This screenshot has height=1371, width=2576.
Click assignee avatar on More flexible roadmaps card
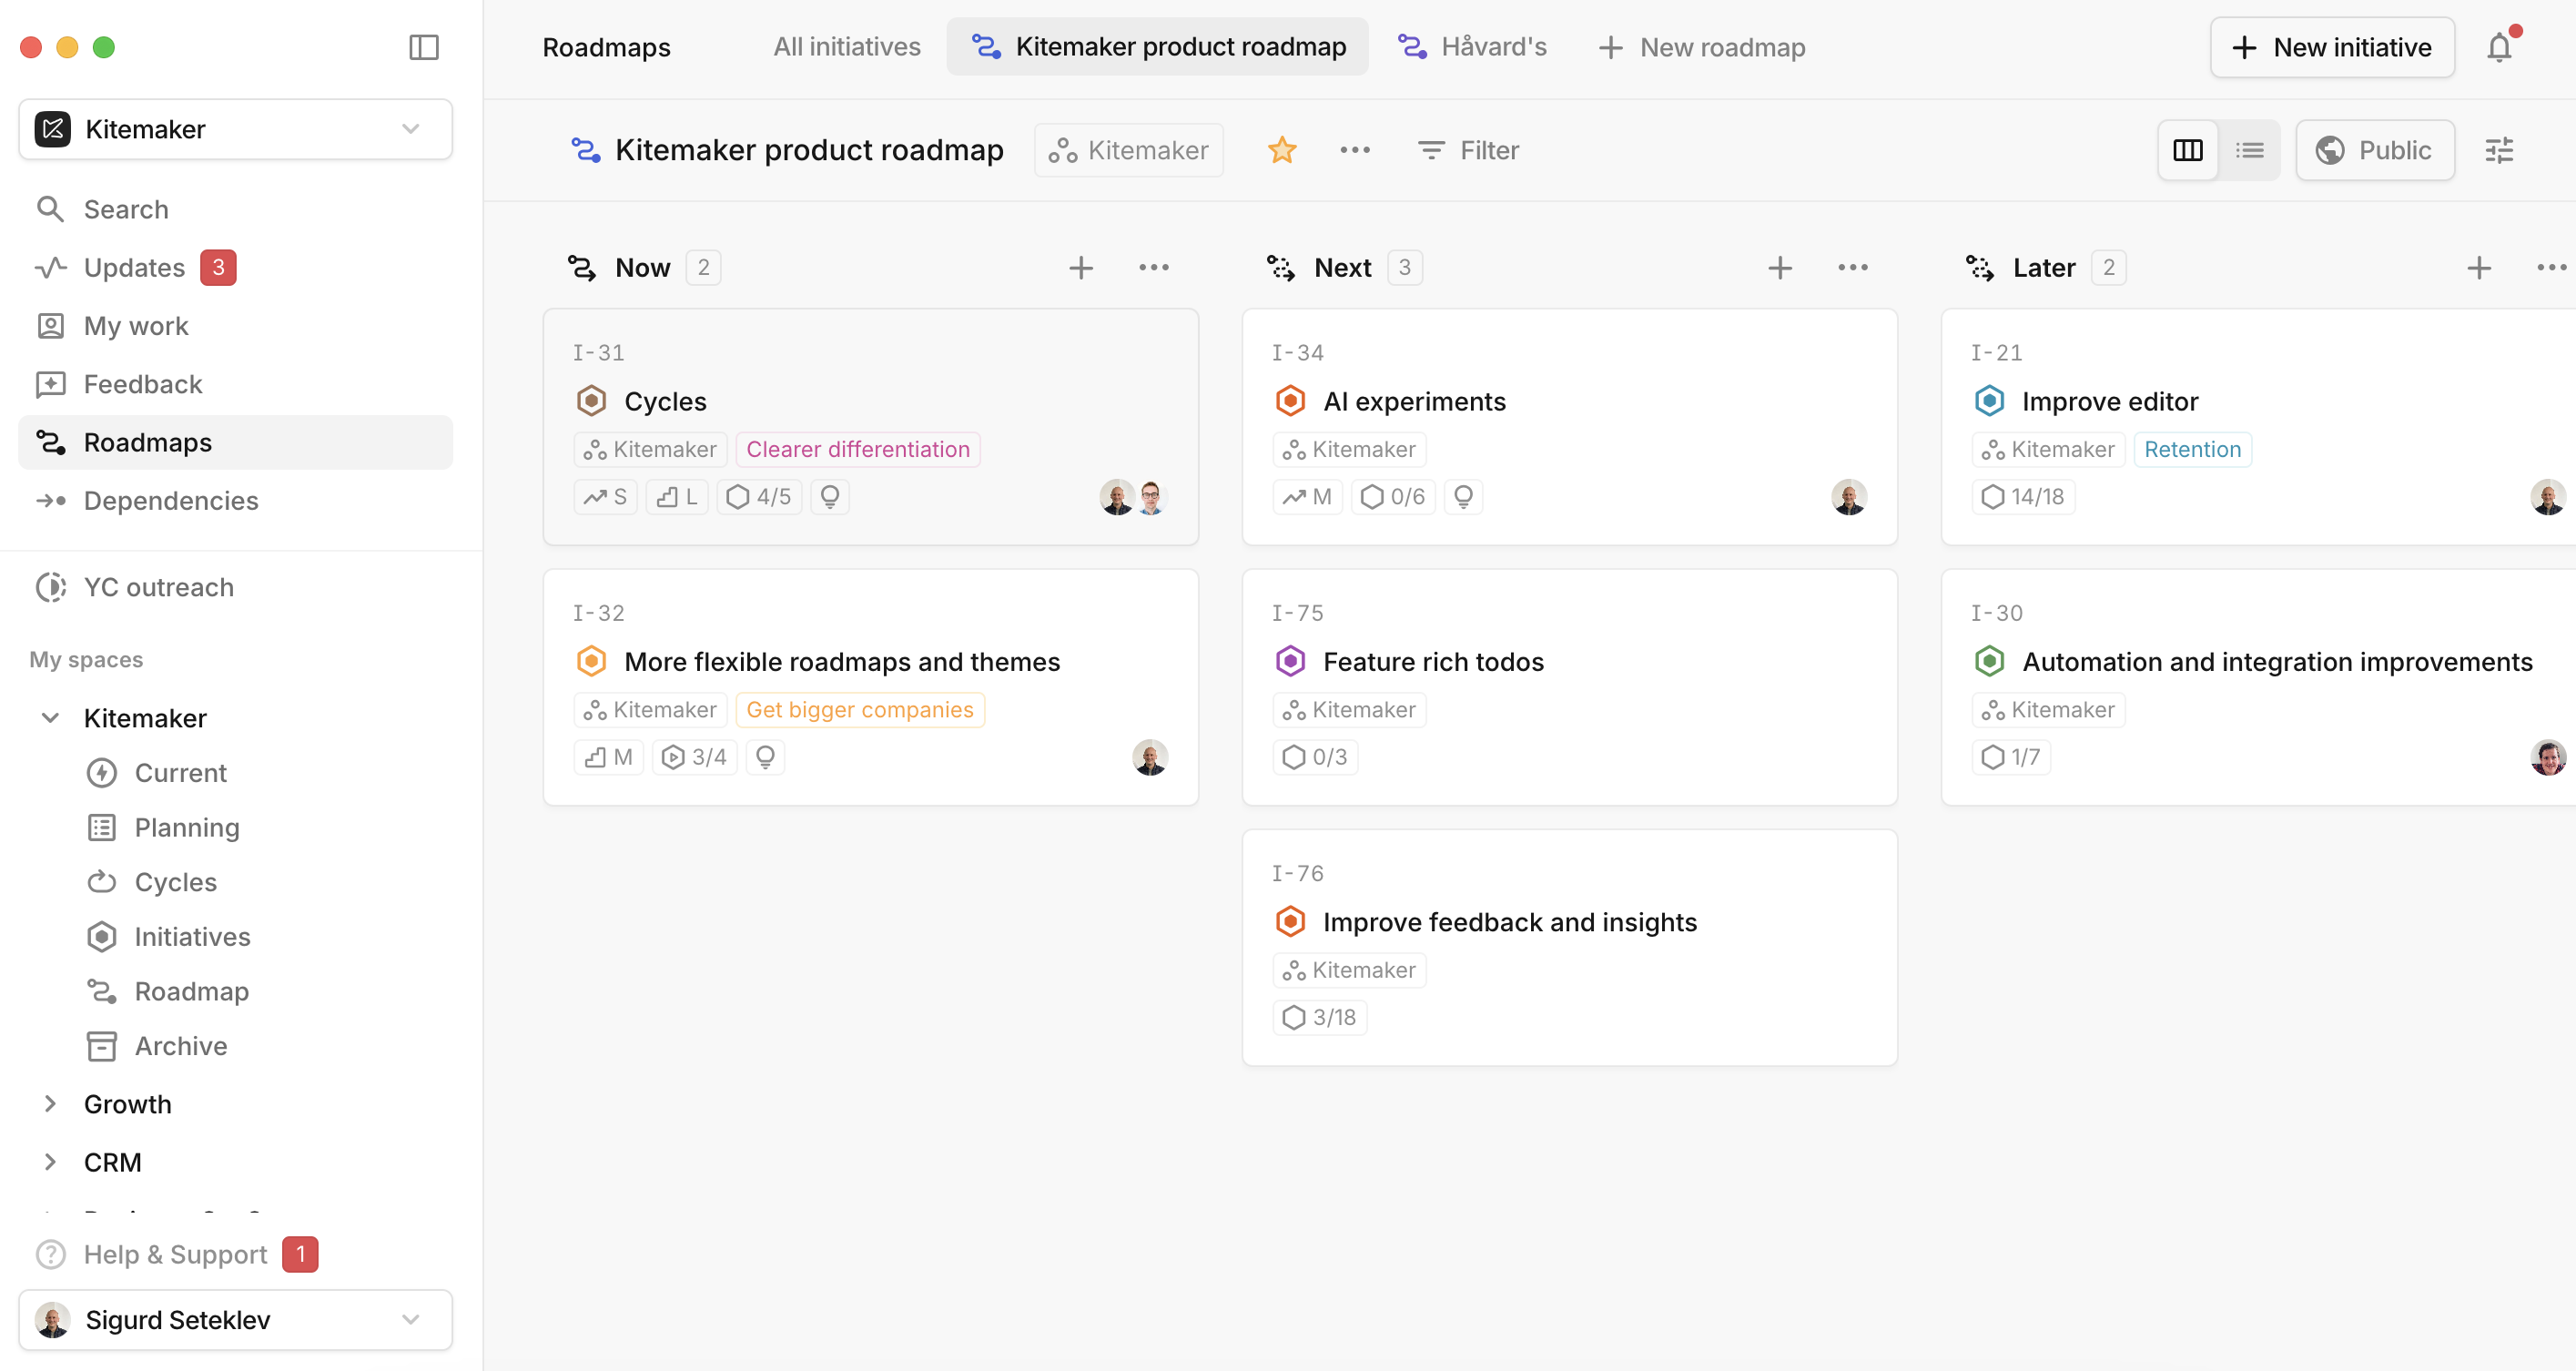1149,757
